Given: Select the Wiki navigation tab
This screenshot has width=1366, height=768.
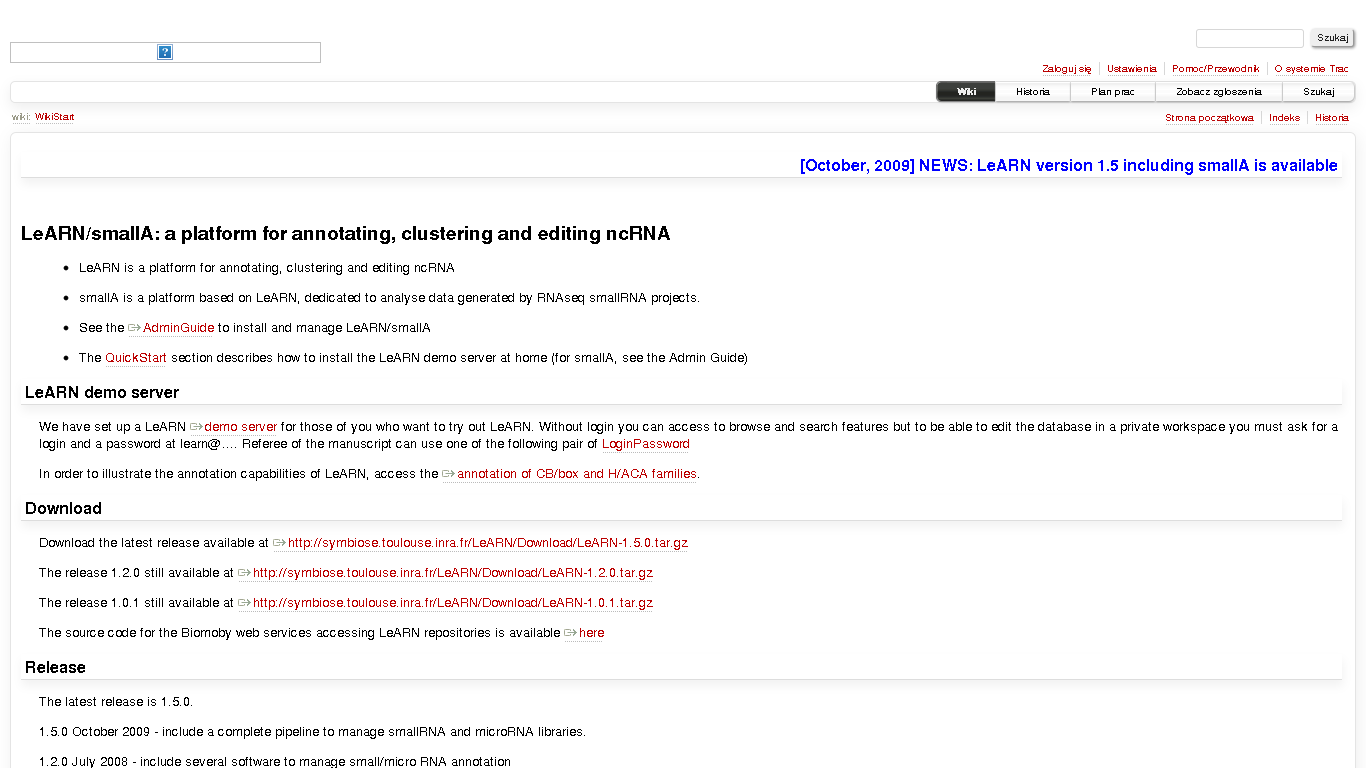Looking at the screenshot, I should (966, 92).
